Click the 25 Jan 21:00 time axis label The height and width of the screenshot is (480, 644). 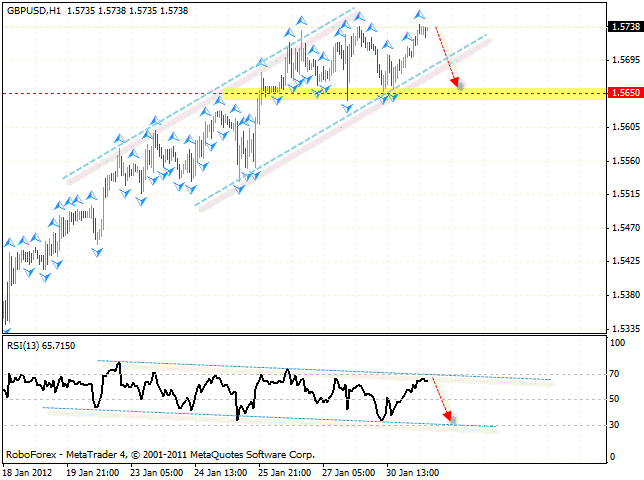click(284, 473)
